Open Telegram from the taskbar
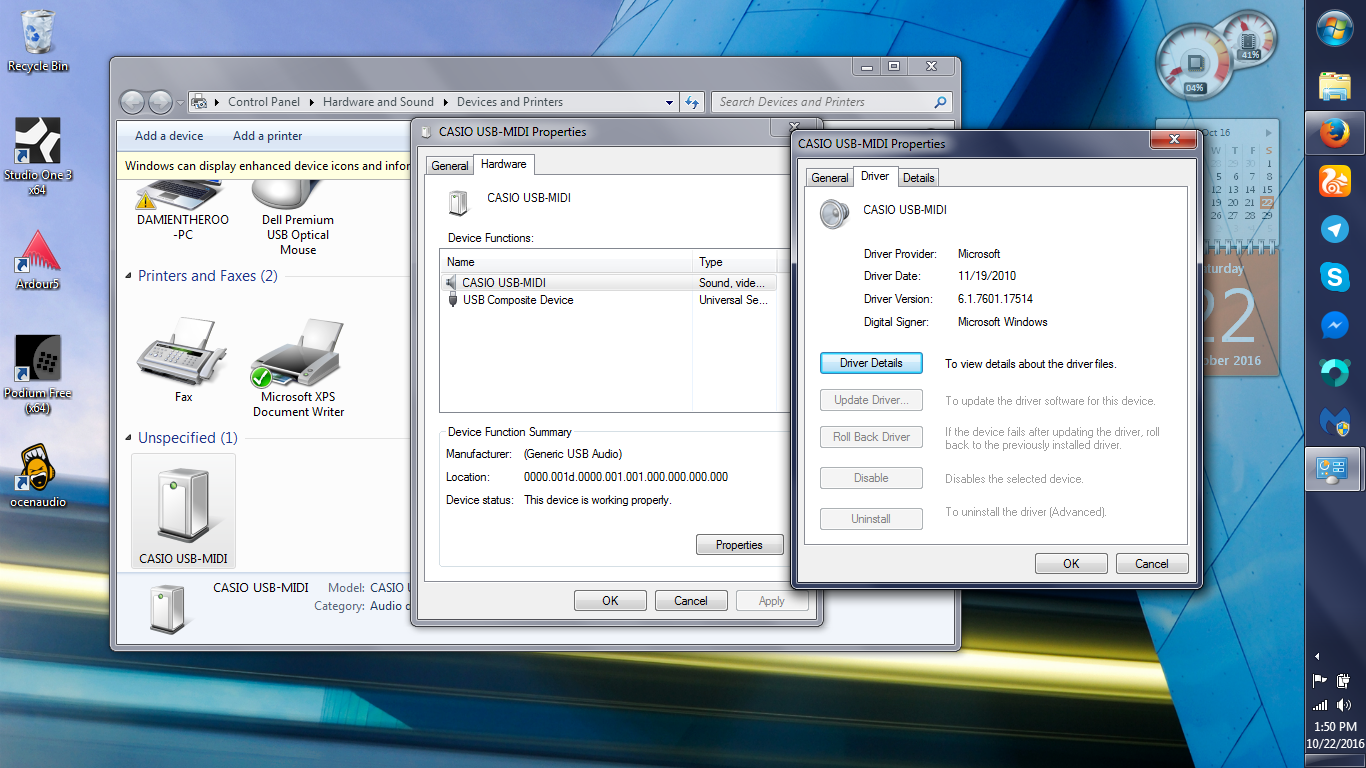Viewport: 1366px width, 768px height. point(1335,229)
